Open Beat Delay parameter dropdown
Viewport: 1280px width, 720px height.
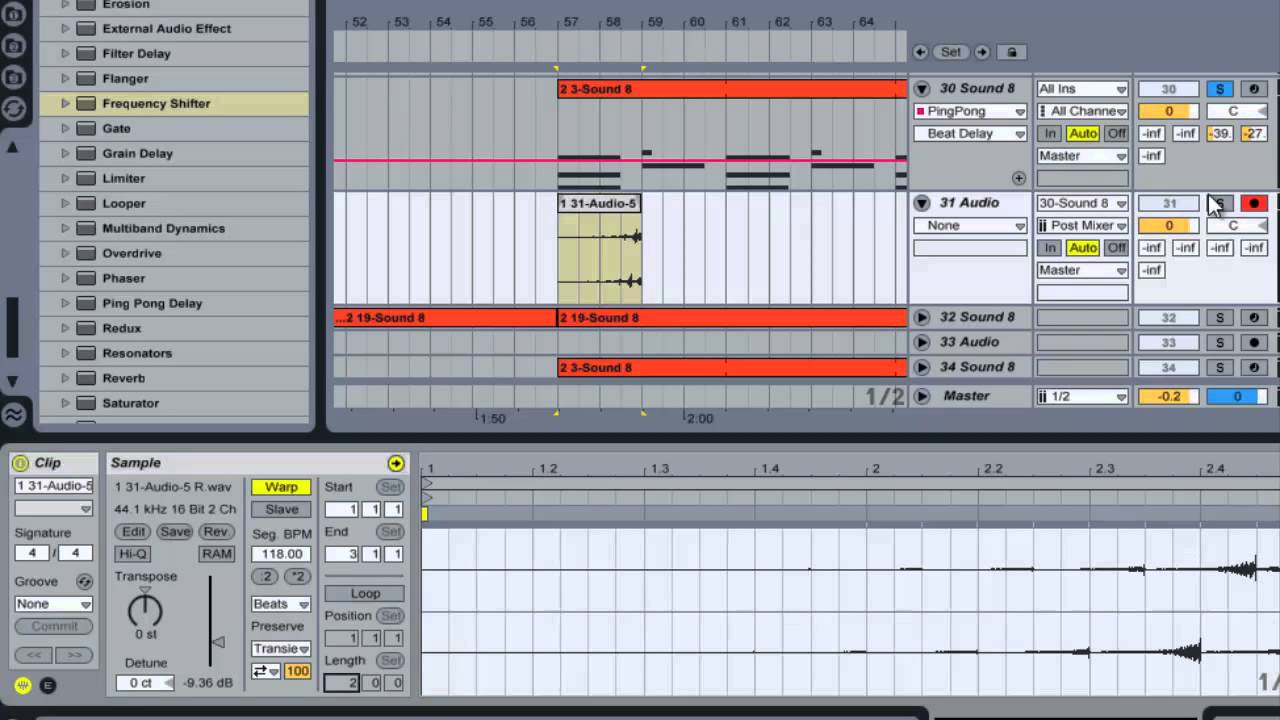[x=970, y=133]
